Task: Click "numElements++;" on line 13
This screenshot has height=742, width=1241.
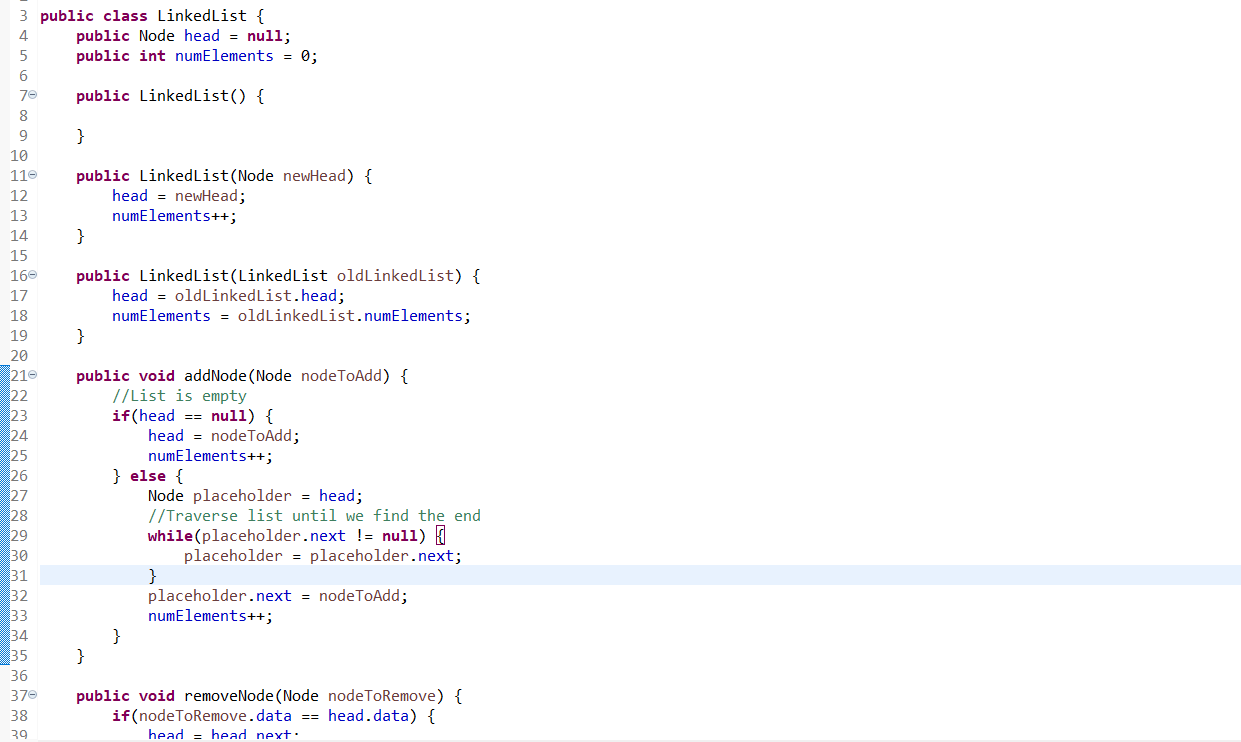Action: pos(175,216)
